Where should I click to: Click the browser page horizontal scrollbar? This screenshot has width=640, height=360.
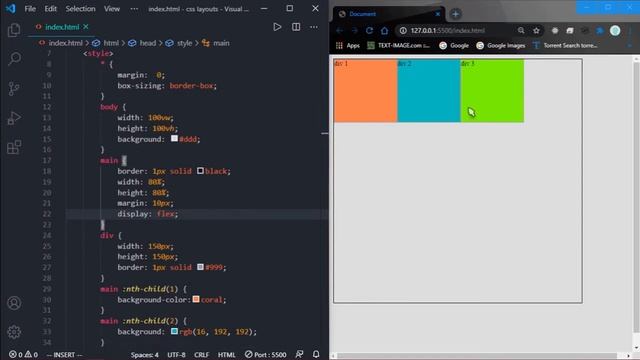coord(477,356)
